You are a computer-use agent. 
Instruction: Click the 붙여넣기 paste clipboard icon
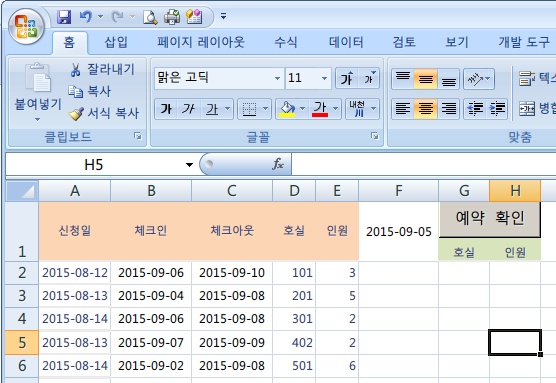(38, 78)
